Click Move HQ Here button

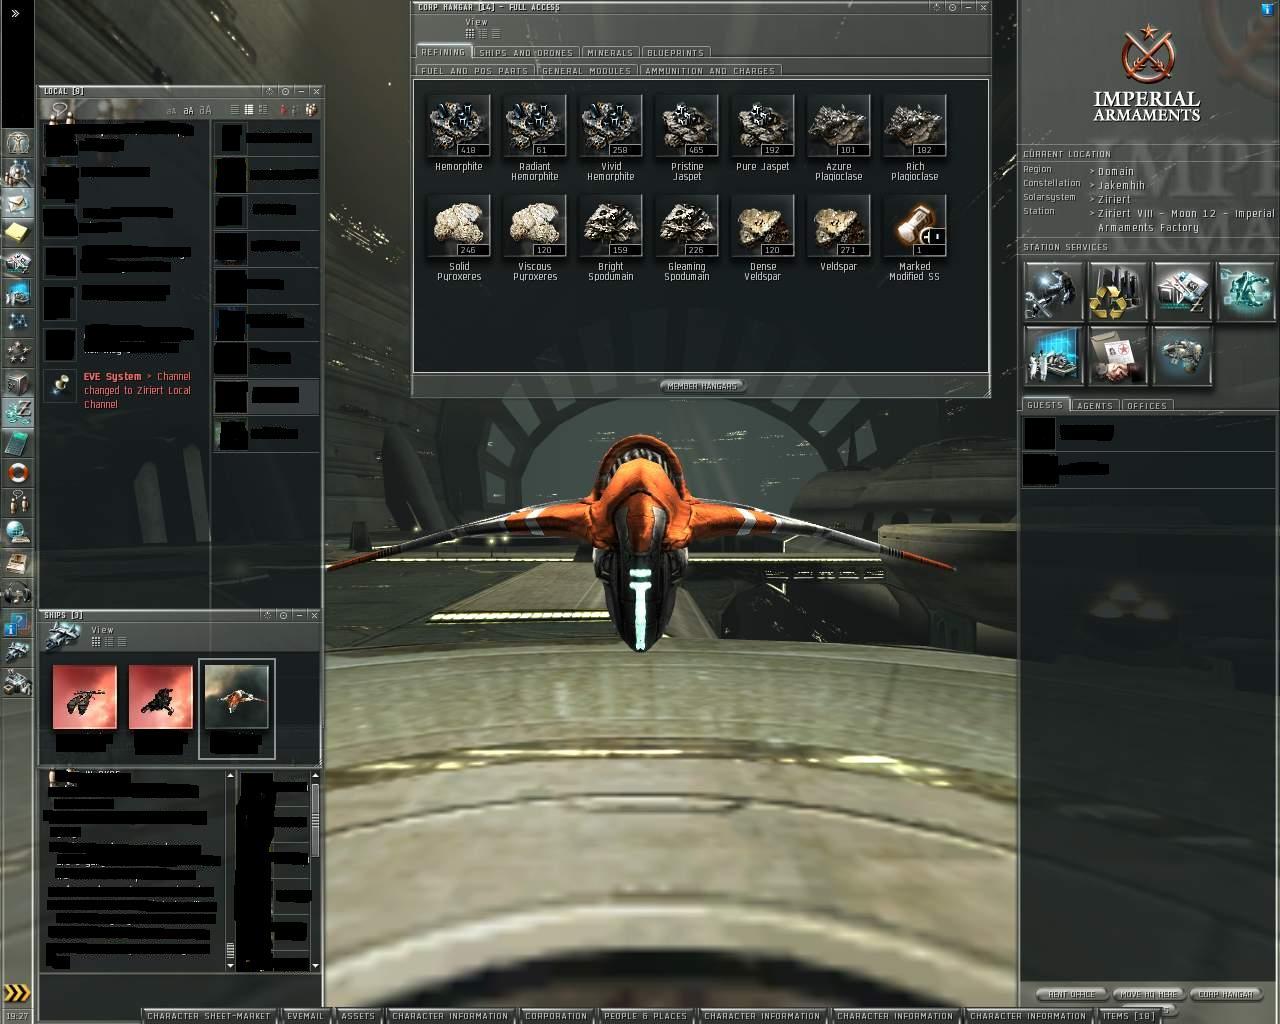pos(1149,994)
